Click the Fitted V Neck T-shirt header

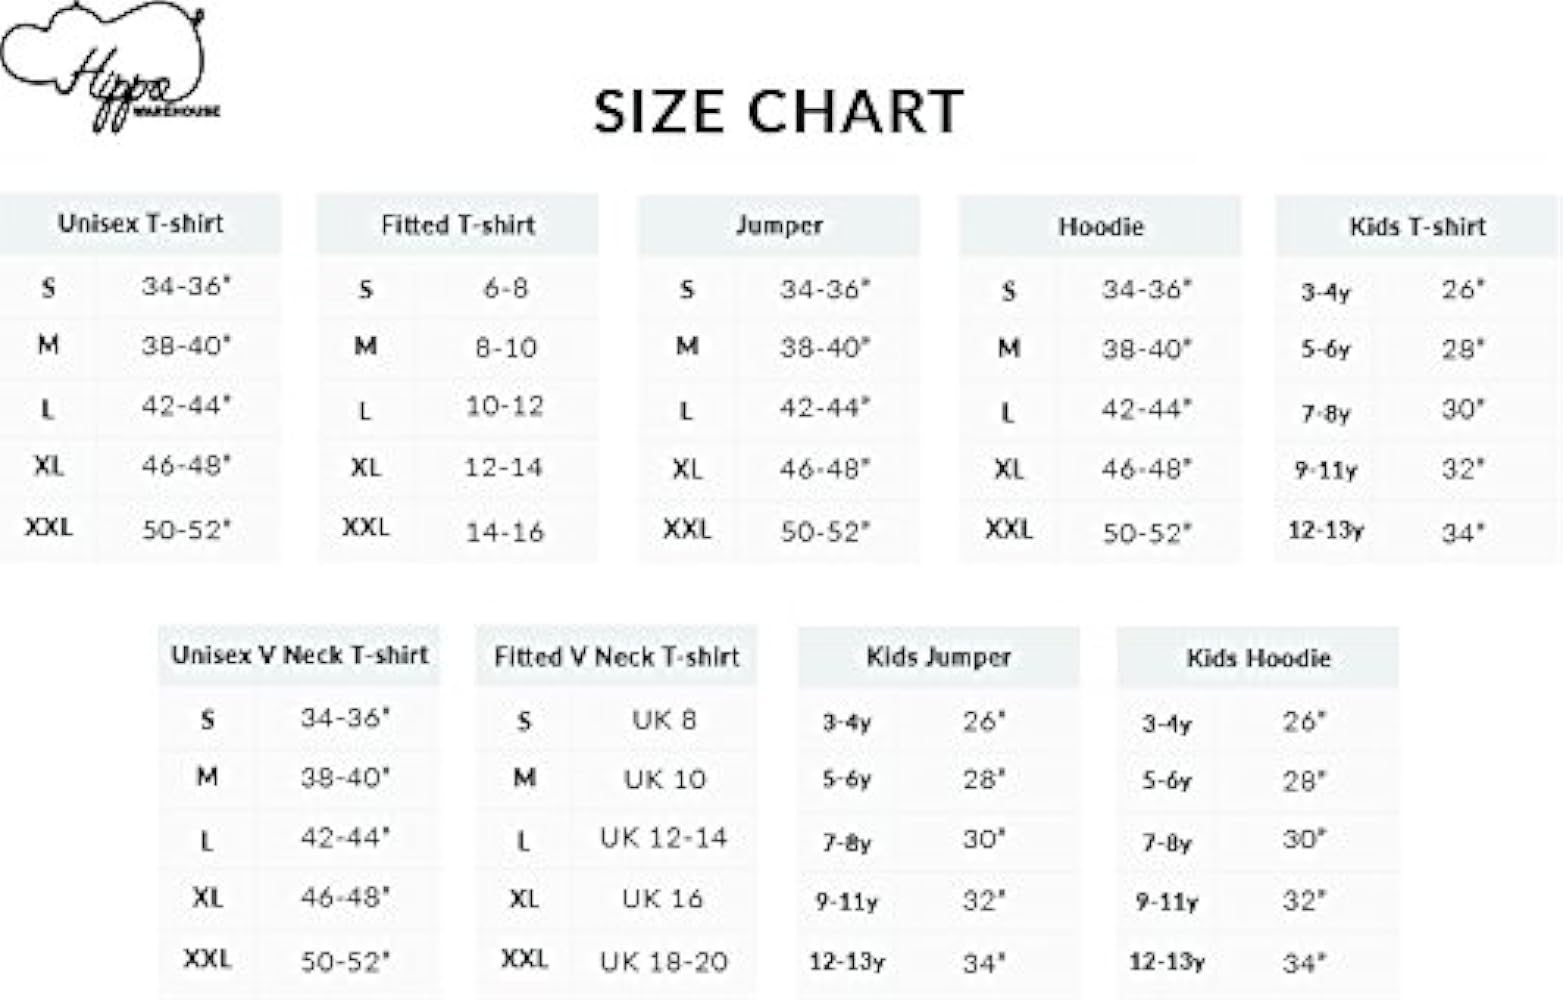tap(616, 657)
